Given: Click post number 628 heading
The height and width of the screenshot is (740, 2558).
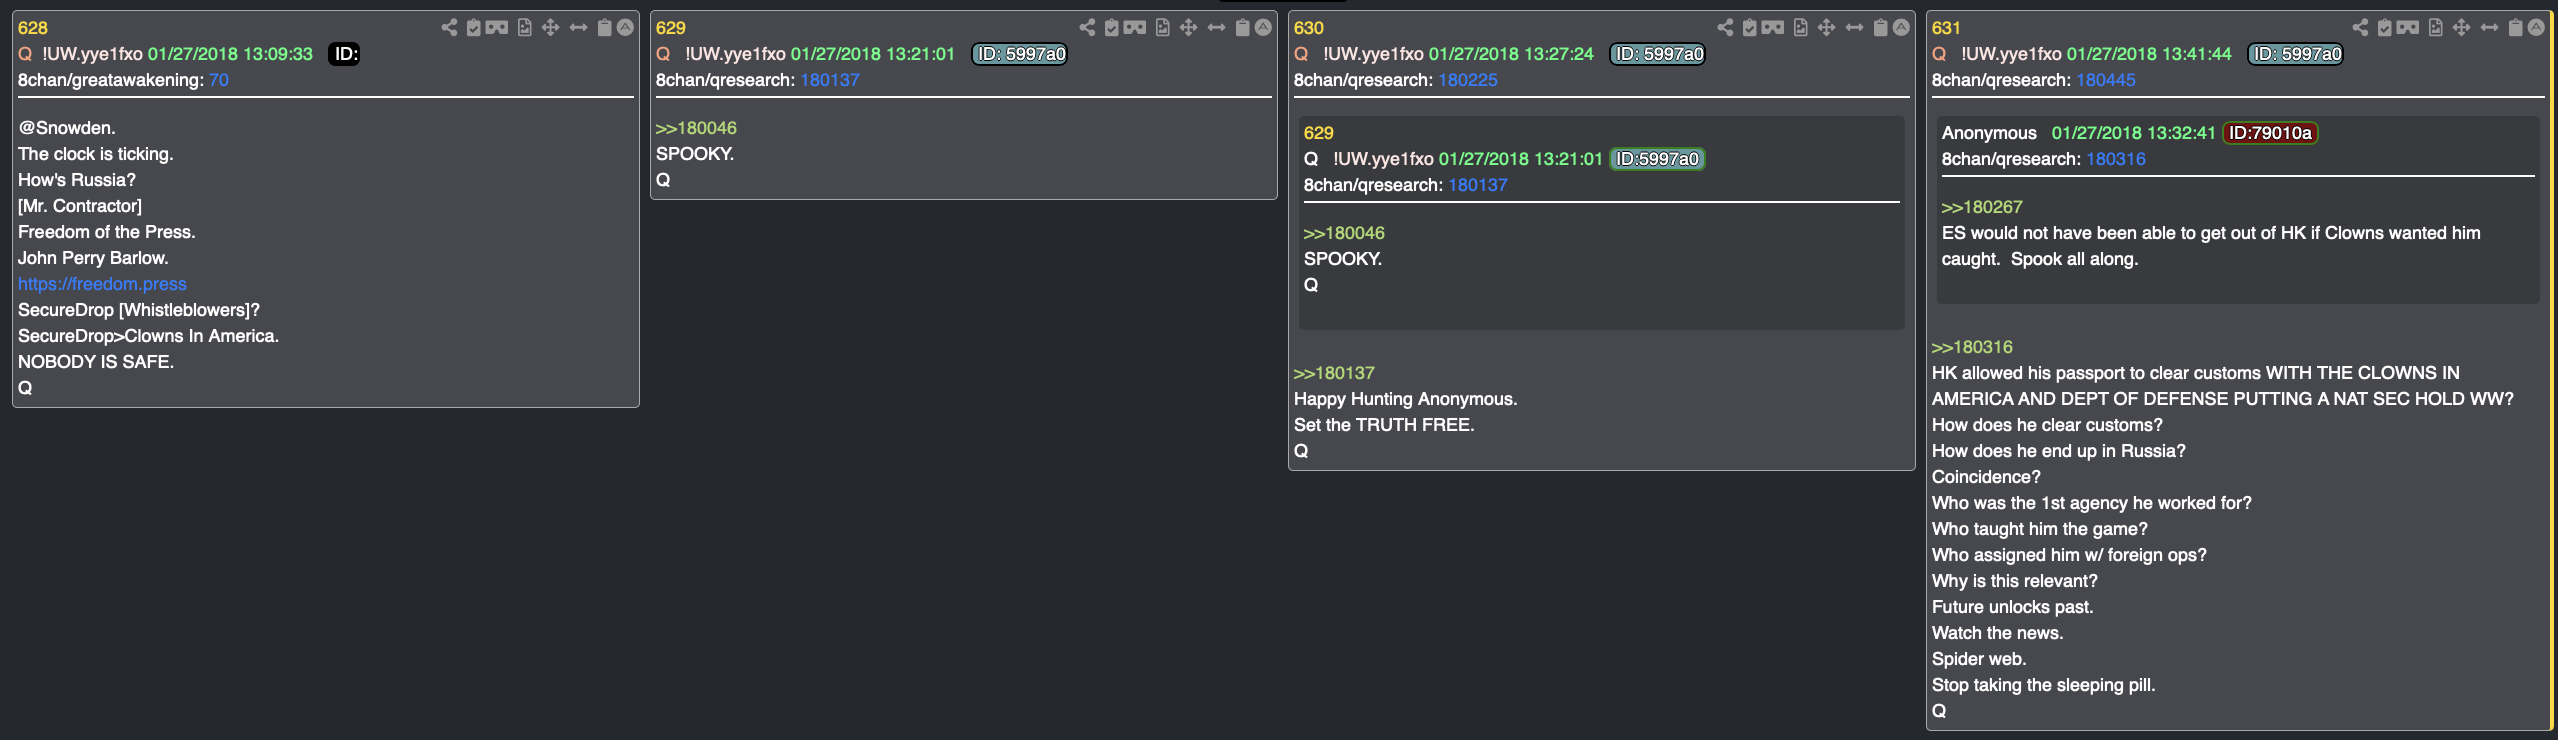Looking at the screenshot, I should pos(33,28).
